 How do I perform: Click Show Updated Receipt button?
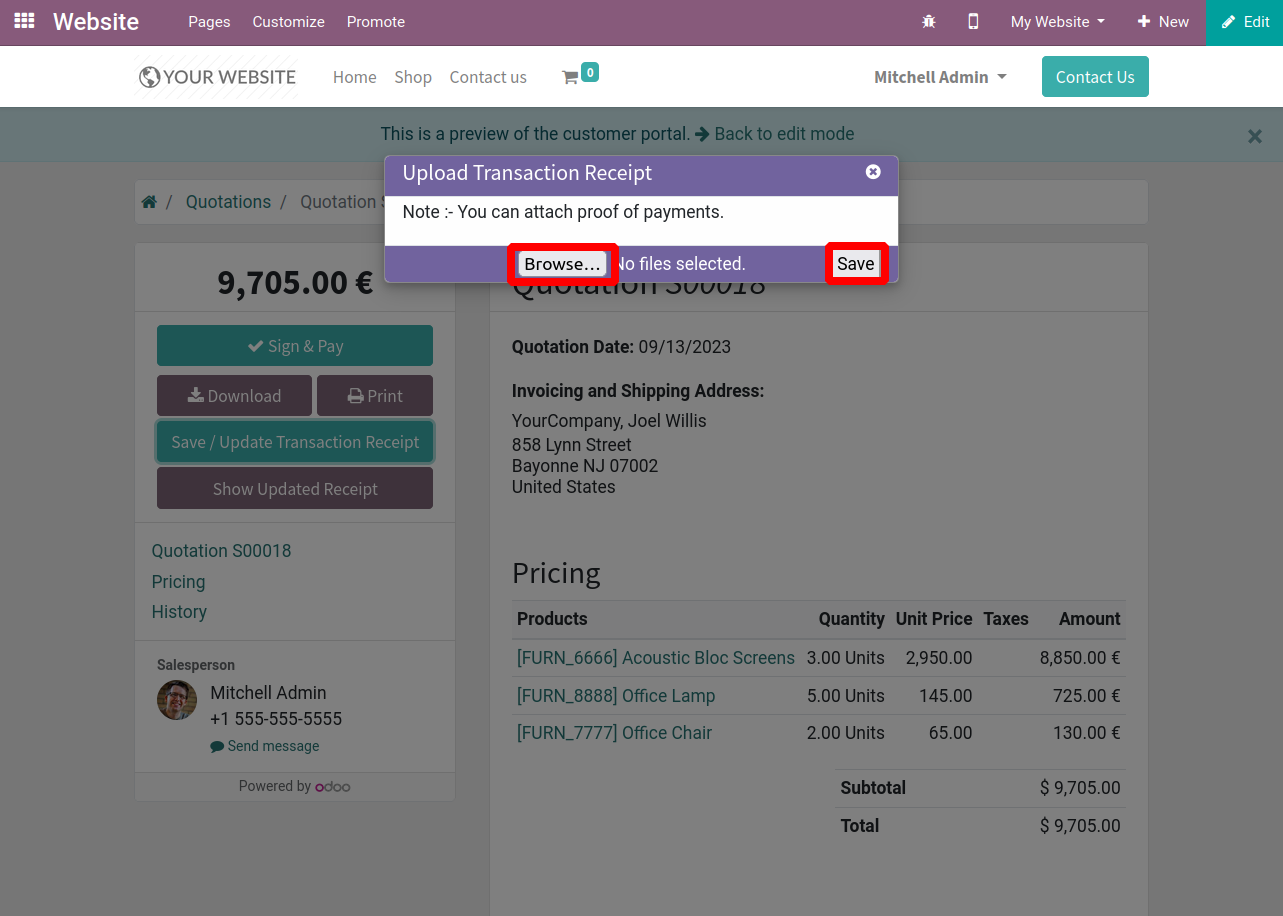(x=295, y=489)
